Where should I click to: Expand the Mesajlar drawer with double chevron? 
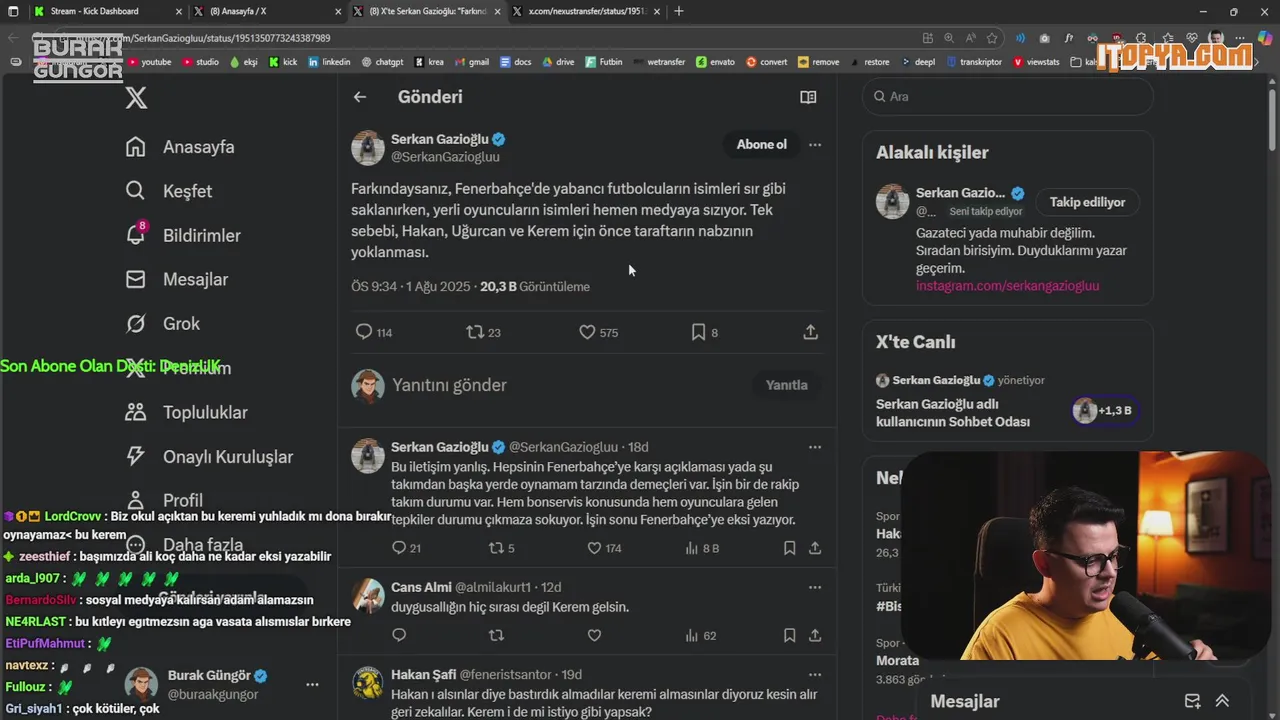click(x=1222, y=701)
